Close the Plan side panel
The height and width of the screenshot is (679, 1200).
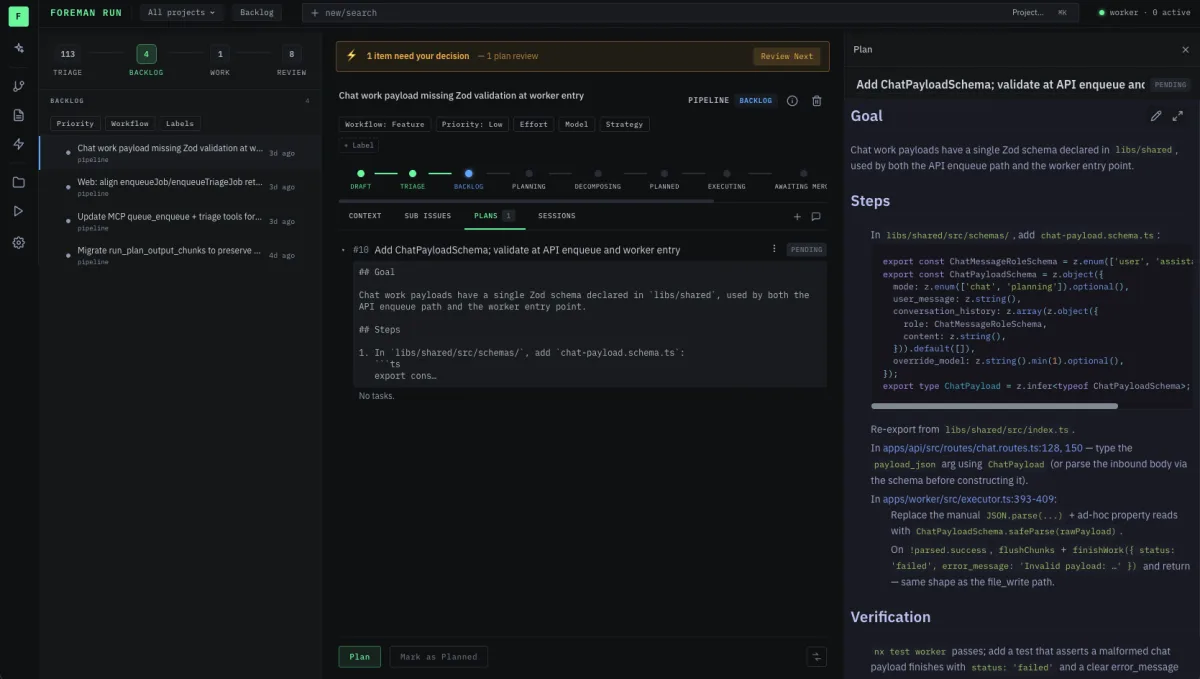[x=1185, y=49]
